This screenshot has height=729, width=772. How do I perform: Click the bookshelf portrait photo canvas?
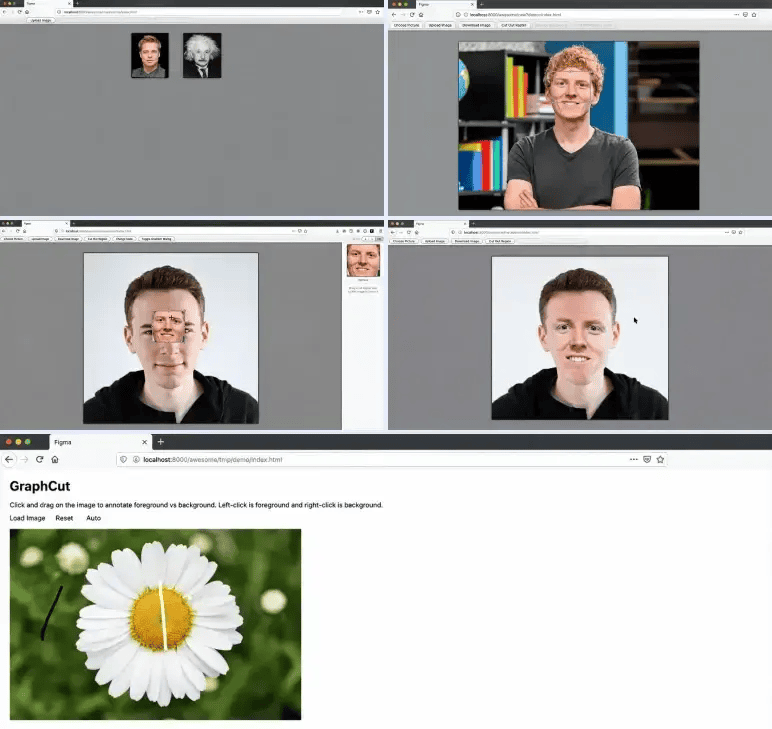pyautogui.click(x=579, y=126)
